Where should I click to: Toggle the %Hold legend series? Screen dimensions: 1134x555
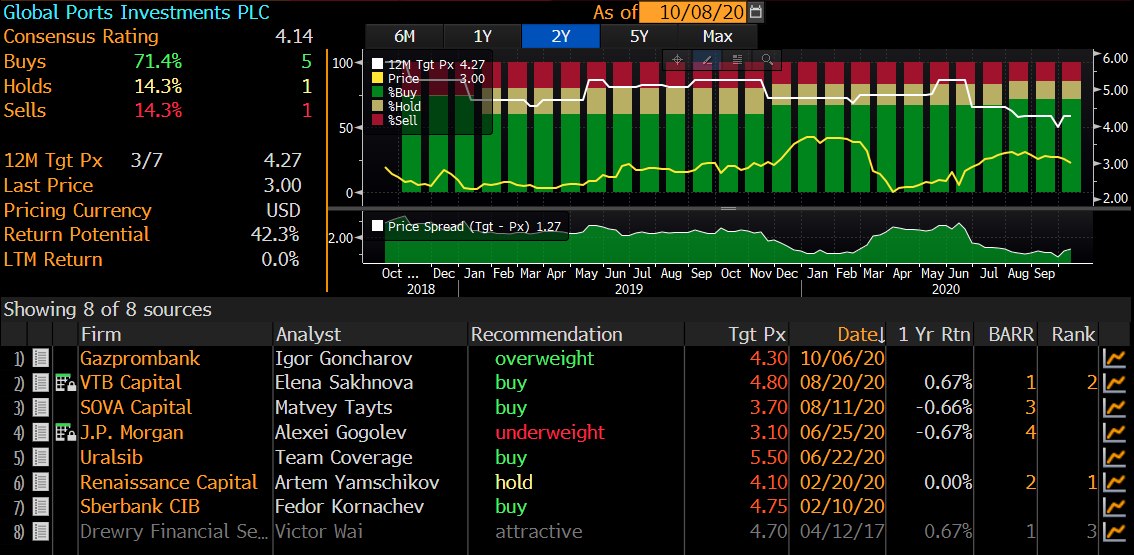click(x=396, y=106)
